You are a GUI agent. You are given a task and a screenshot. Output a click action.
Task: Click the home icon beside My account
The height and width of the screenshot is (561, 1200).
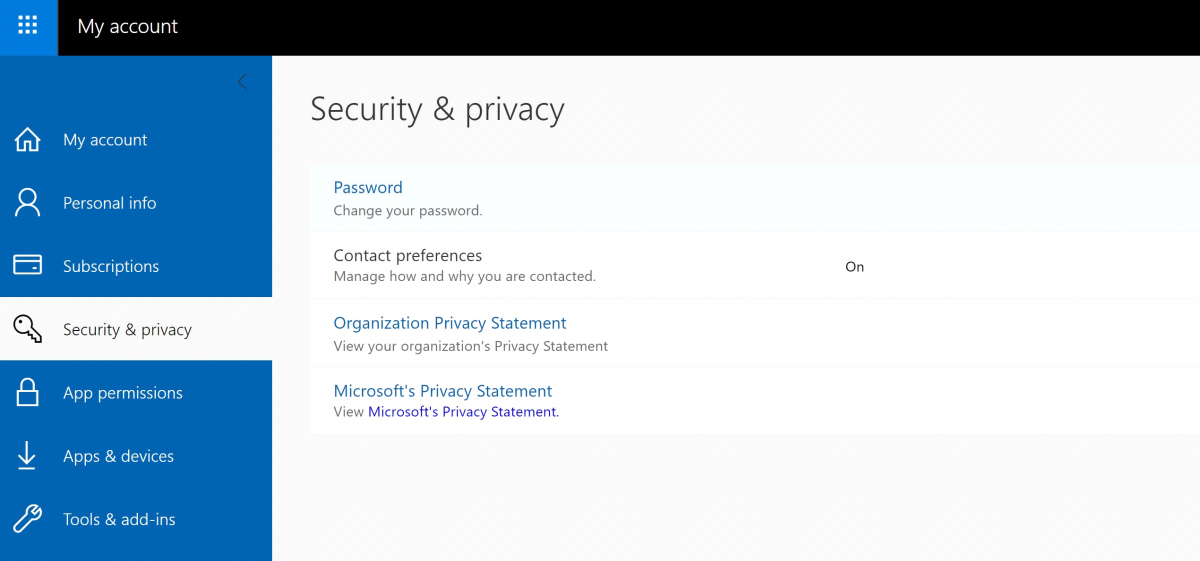tap(28, 140)
